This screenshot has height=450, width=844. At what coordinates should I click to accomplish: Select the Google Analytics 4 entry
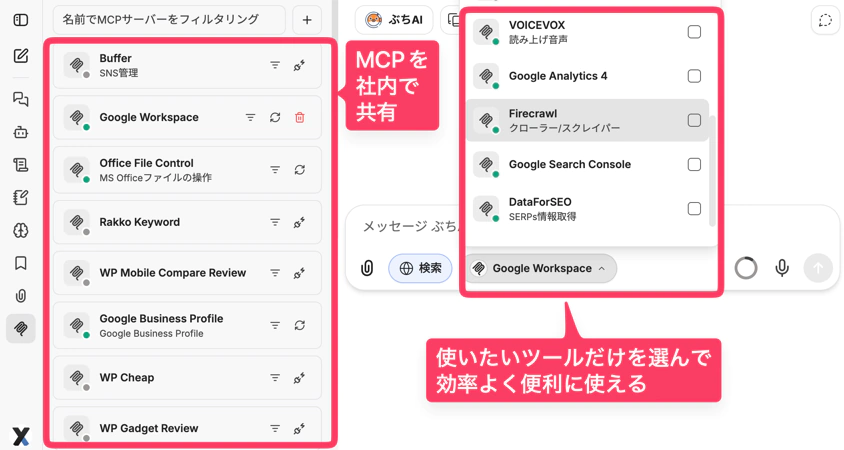click(x=587, y=76)
